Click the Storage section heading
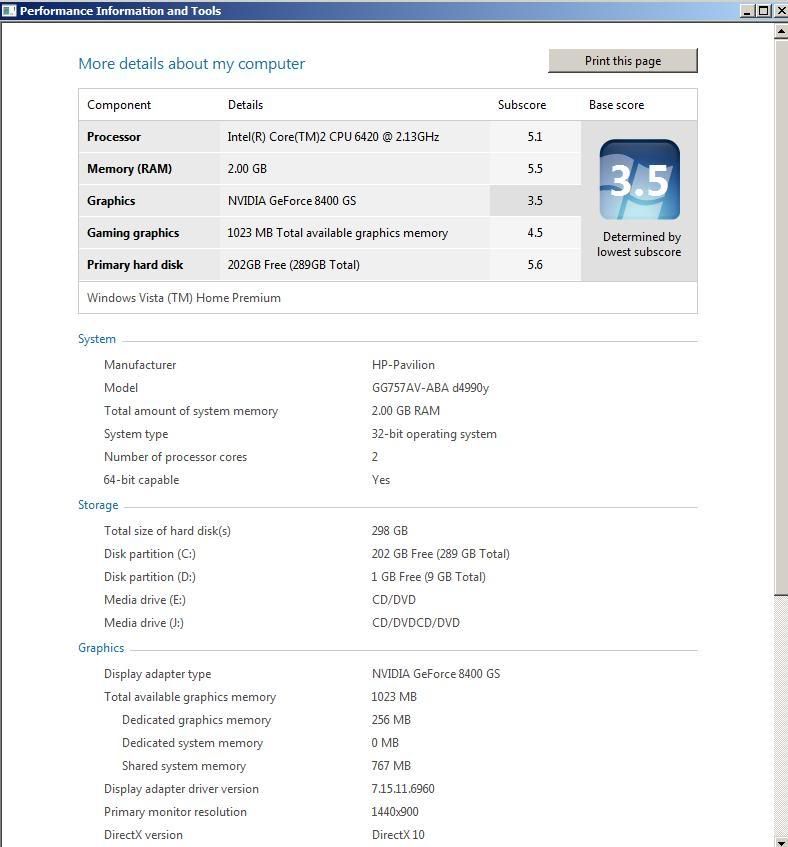The image size is (788, 847). [98, 505]
